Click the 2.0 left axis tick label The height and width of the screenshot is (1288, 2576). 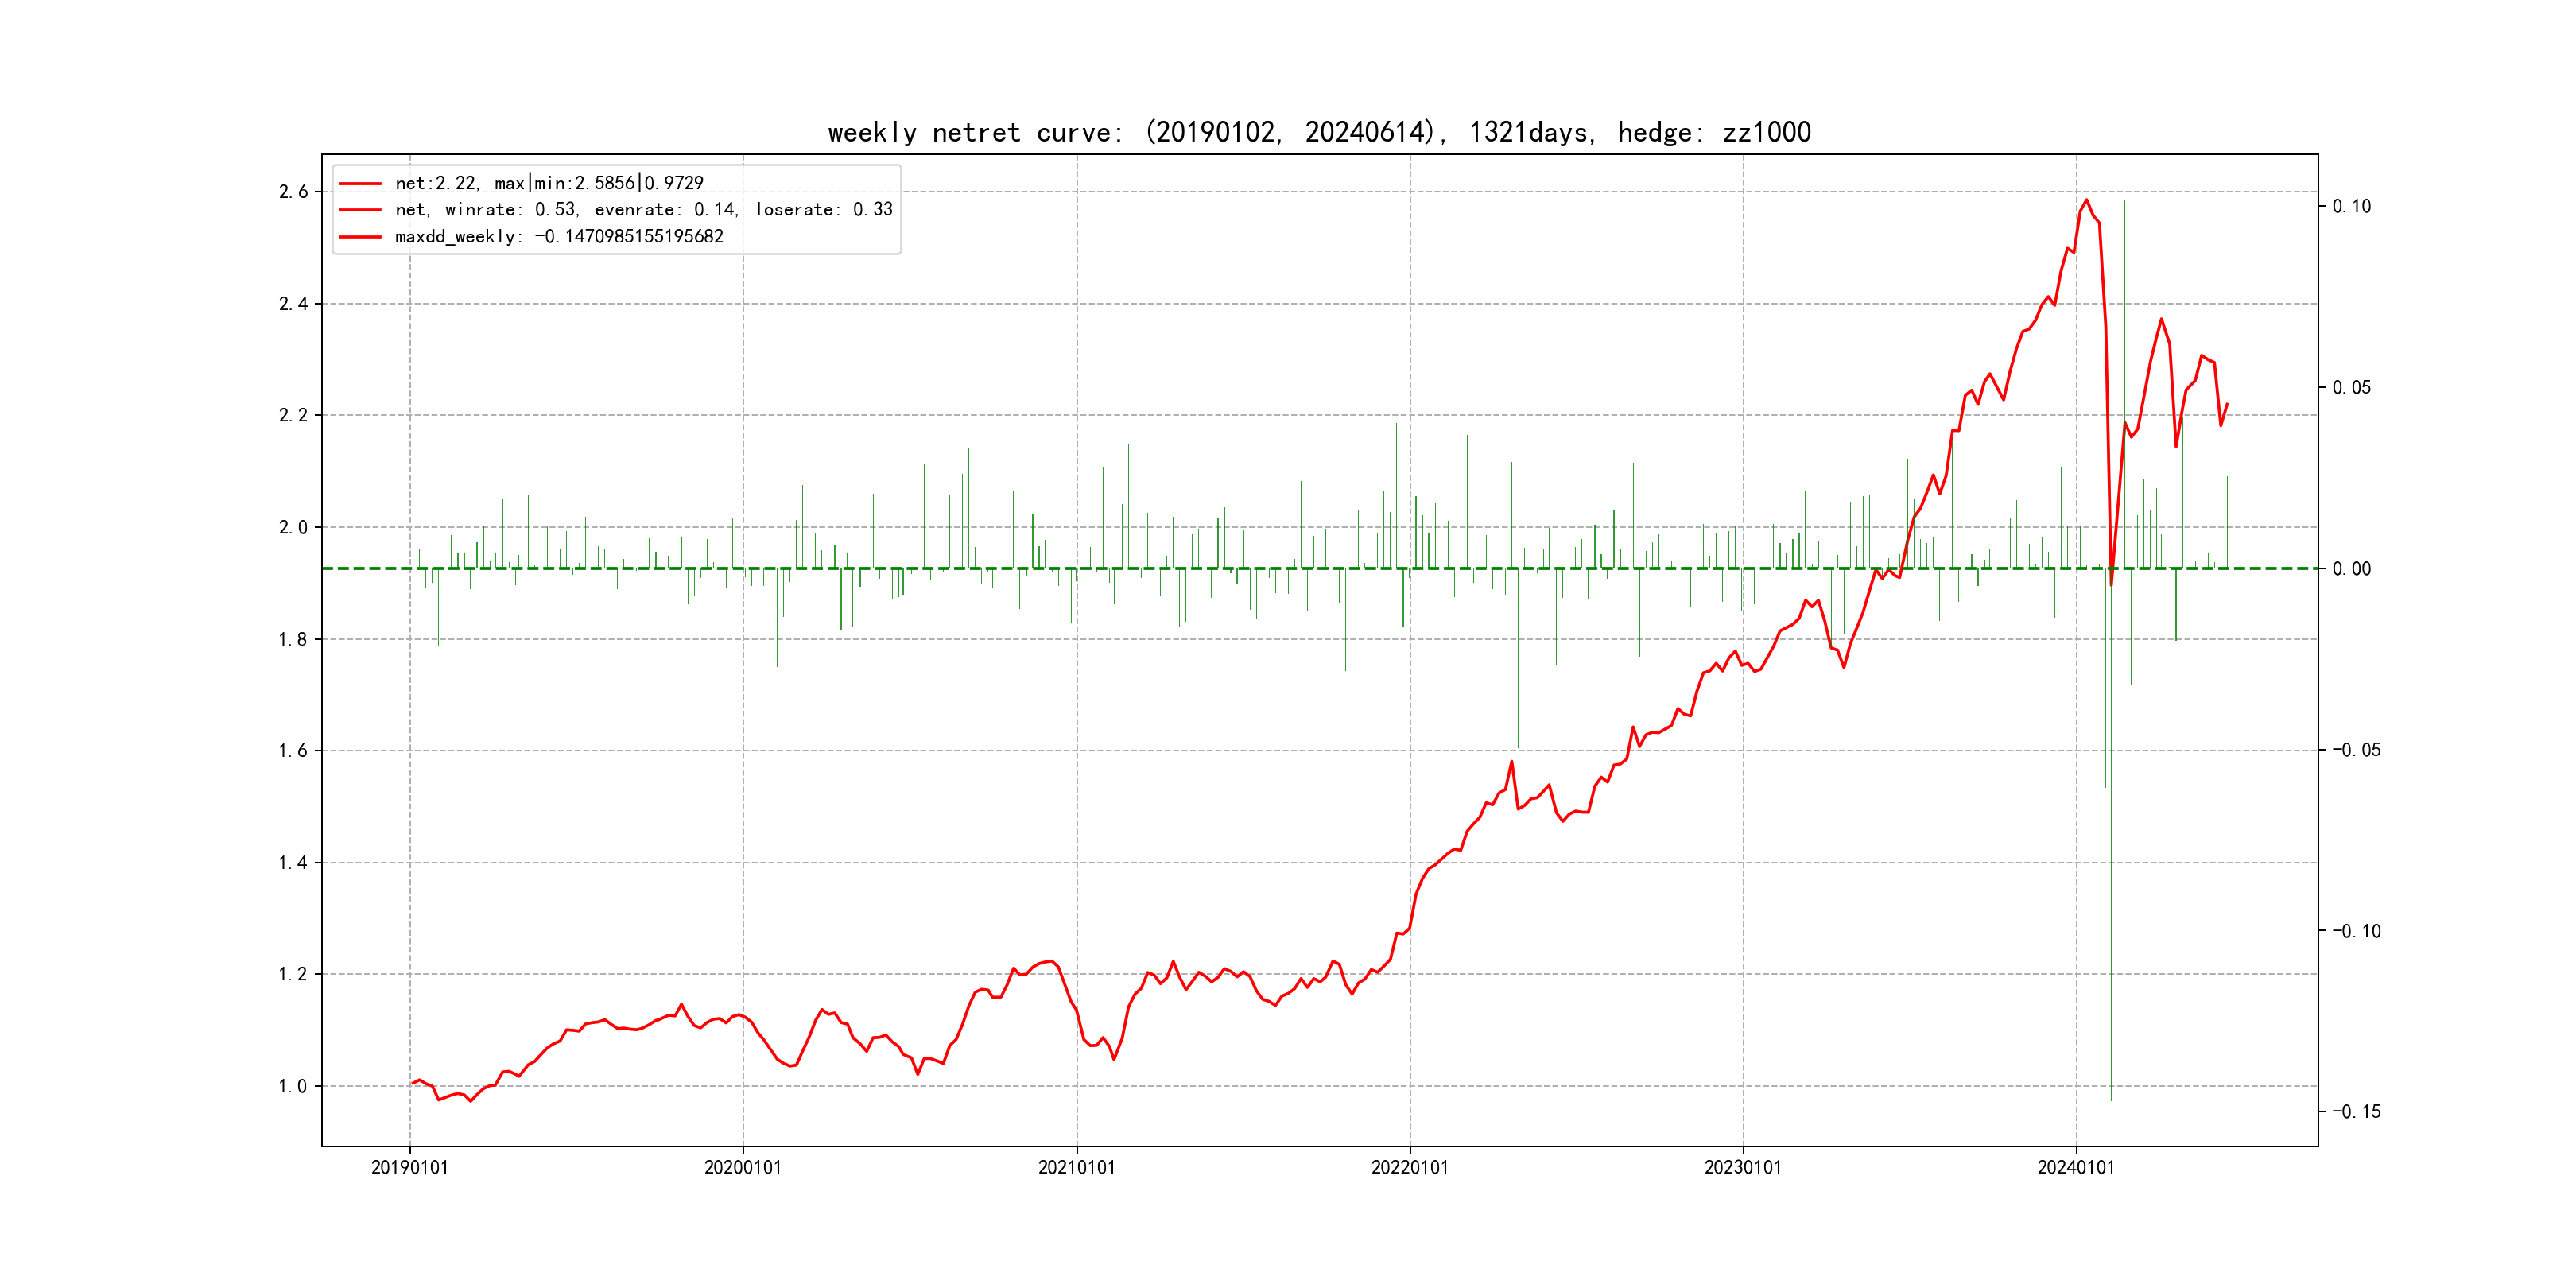tap(293, 527)
